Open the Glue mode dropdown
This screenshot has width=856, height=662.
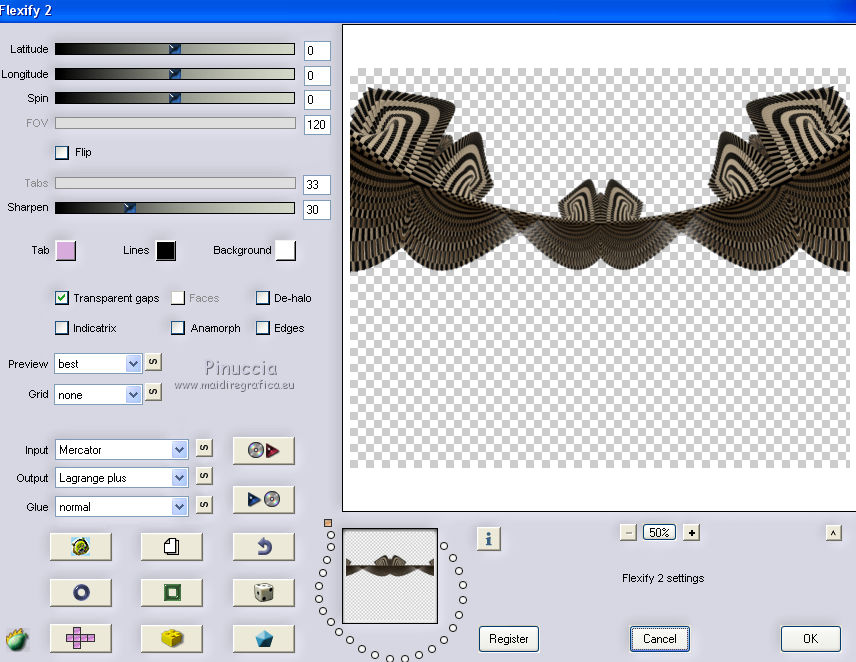122,507
